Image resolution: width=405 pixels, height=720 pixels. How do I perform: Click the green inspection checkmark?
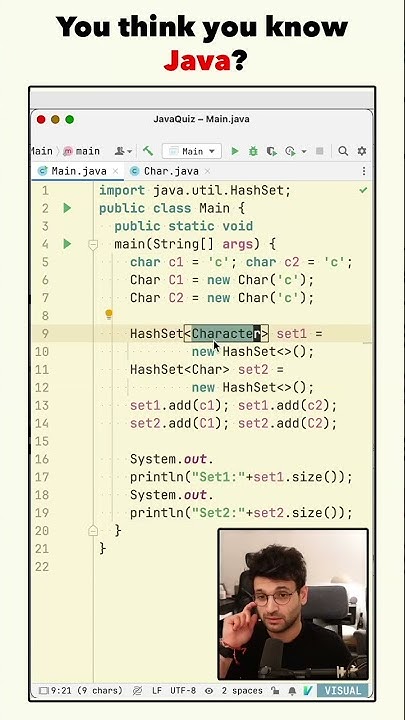[x=363, y=190]
